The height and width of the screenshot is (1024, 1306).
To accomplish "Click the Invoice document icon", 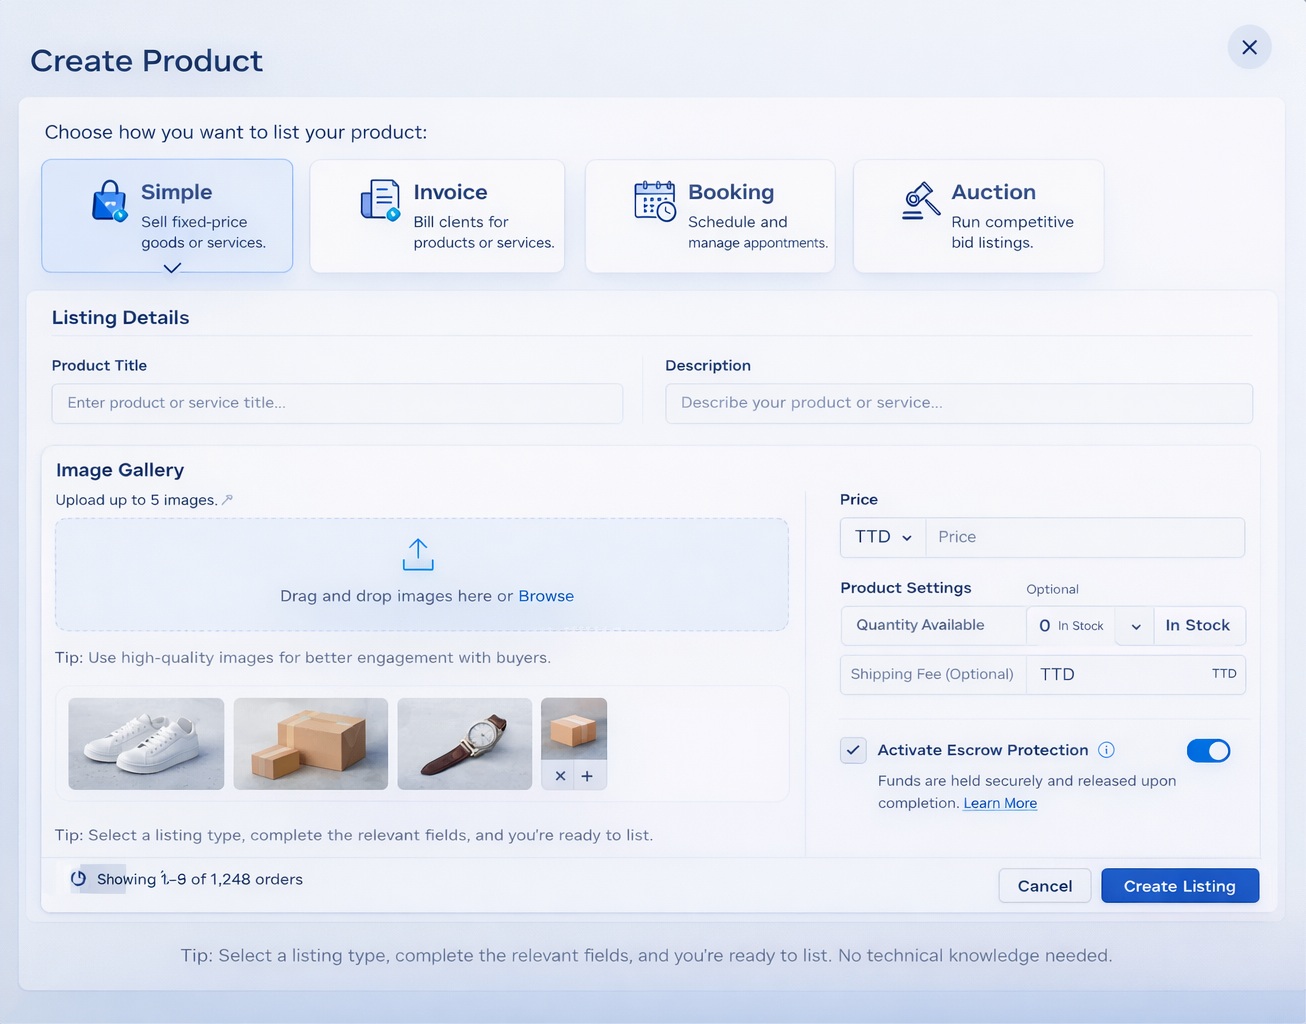I will [x=379, y=200].
